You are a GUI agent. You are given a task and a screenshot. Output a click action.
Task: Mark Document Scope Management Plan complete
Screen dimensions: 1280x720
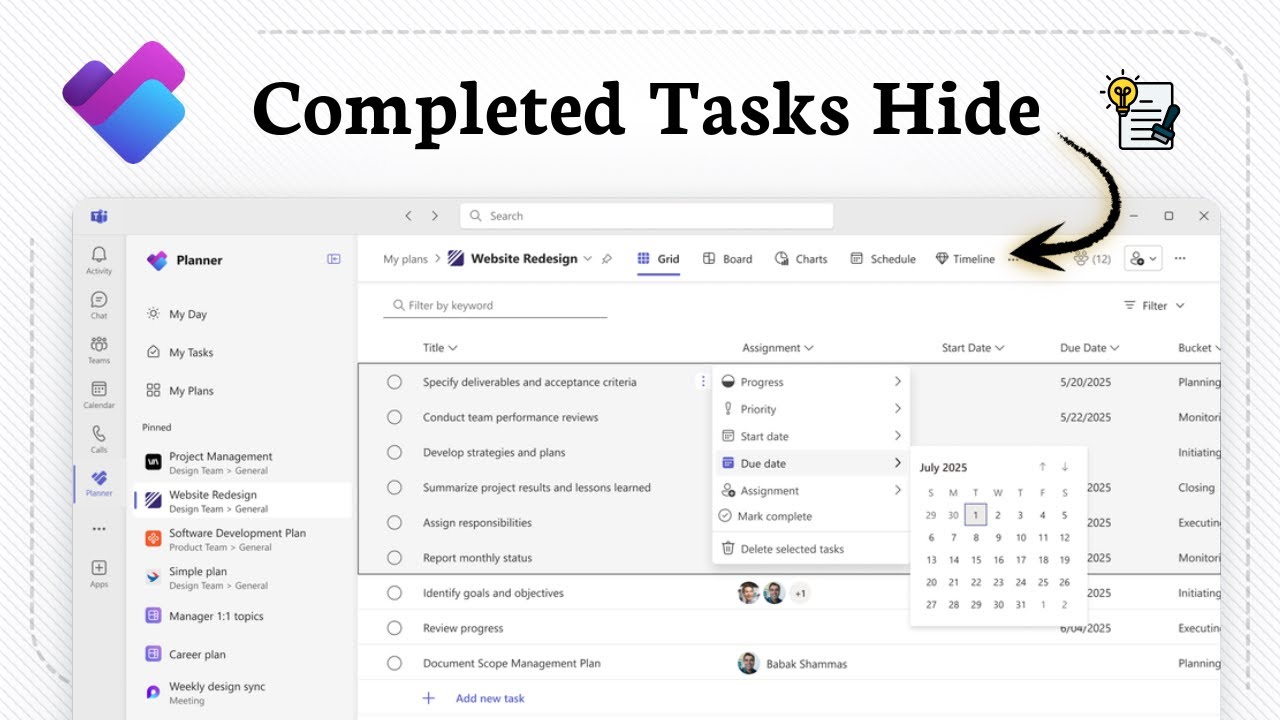coord(394,663)
